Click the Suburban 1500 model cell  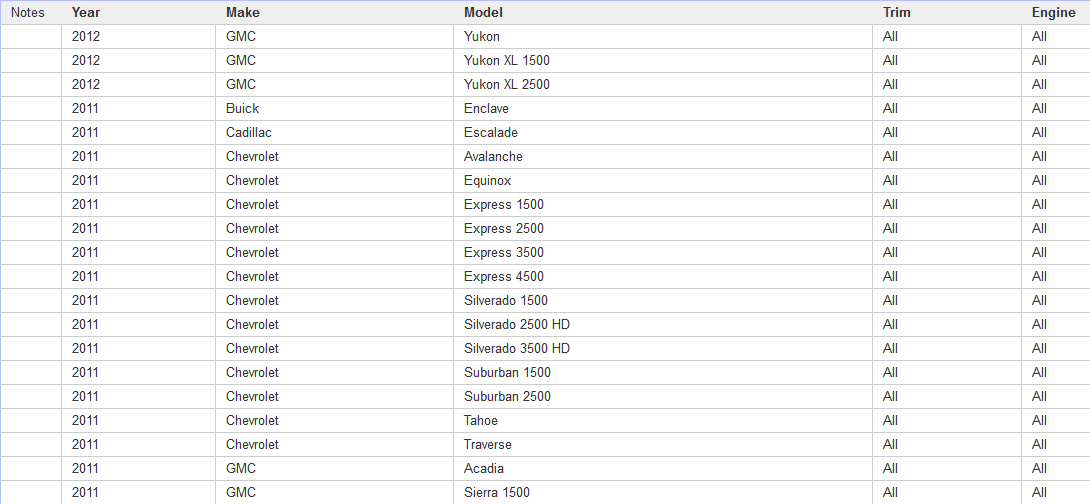tap(507, 372)
